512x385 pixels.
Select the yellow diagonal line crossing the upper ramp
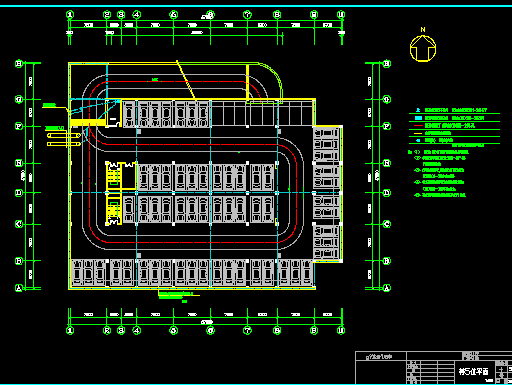click(186, 80)
